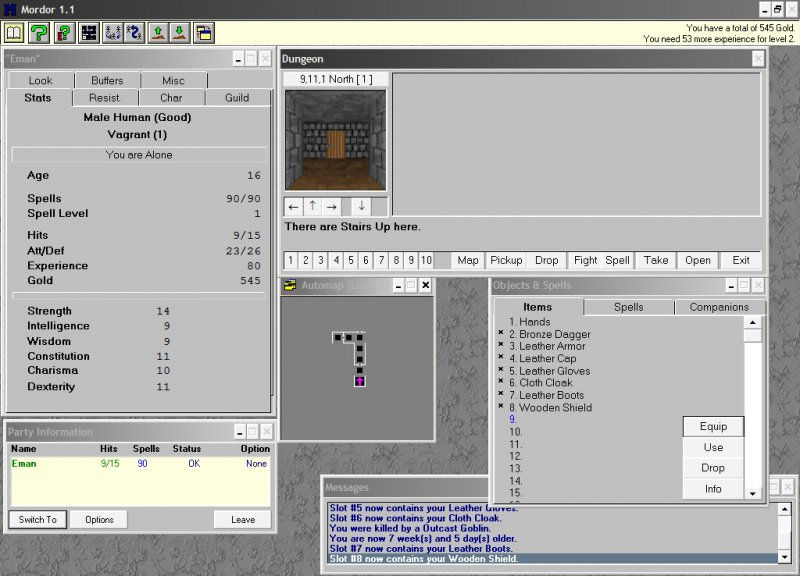Select the Items tab

coord(538,307)
